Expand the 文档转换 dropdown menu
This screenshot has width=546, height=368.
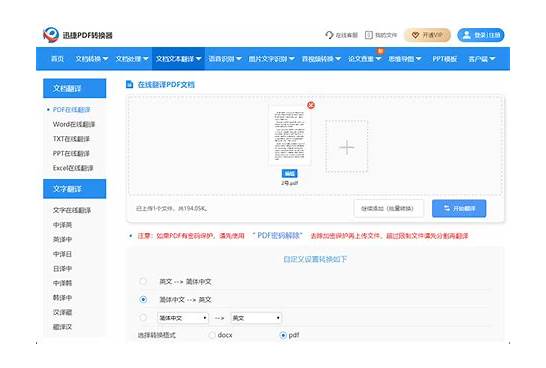92,59
